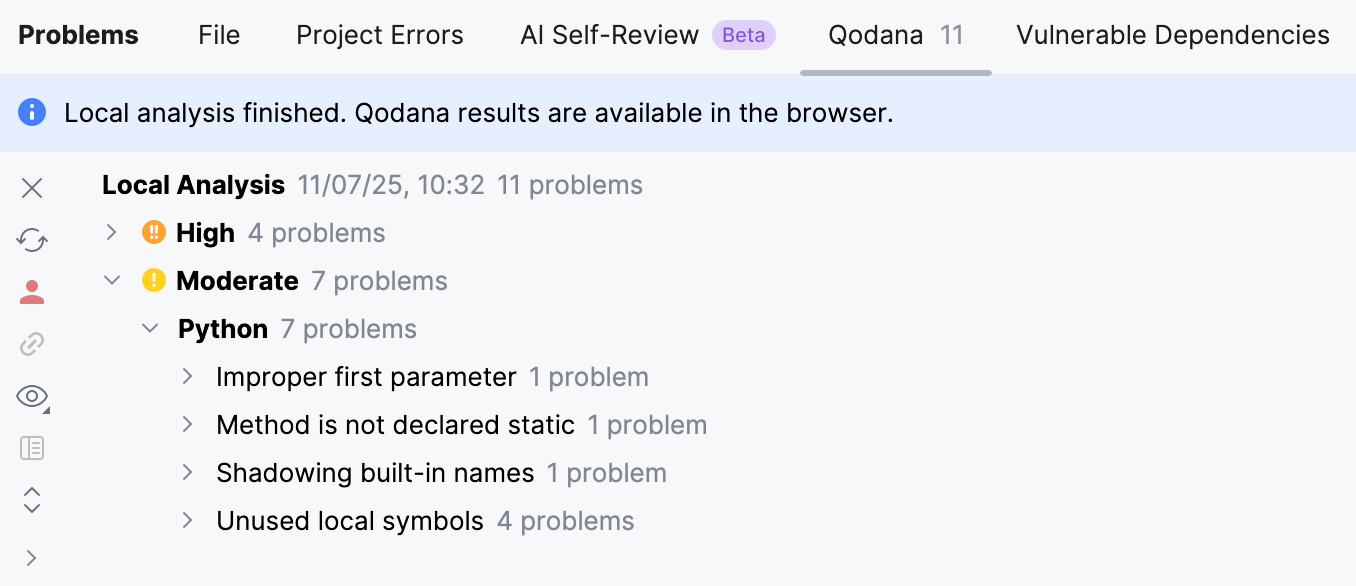Collapse the Moderate problems group
Screen dimensions: 1356x586
click(x=112, y=280)
